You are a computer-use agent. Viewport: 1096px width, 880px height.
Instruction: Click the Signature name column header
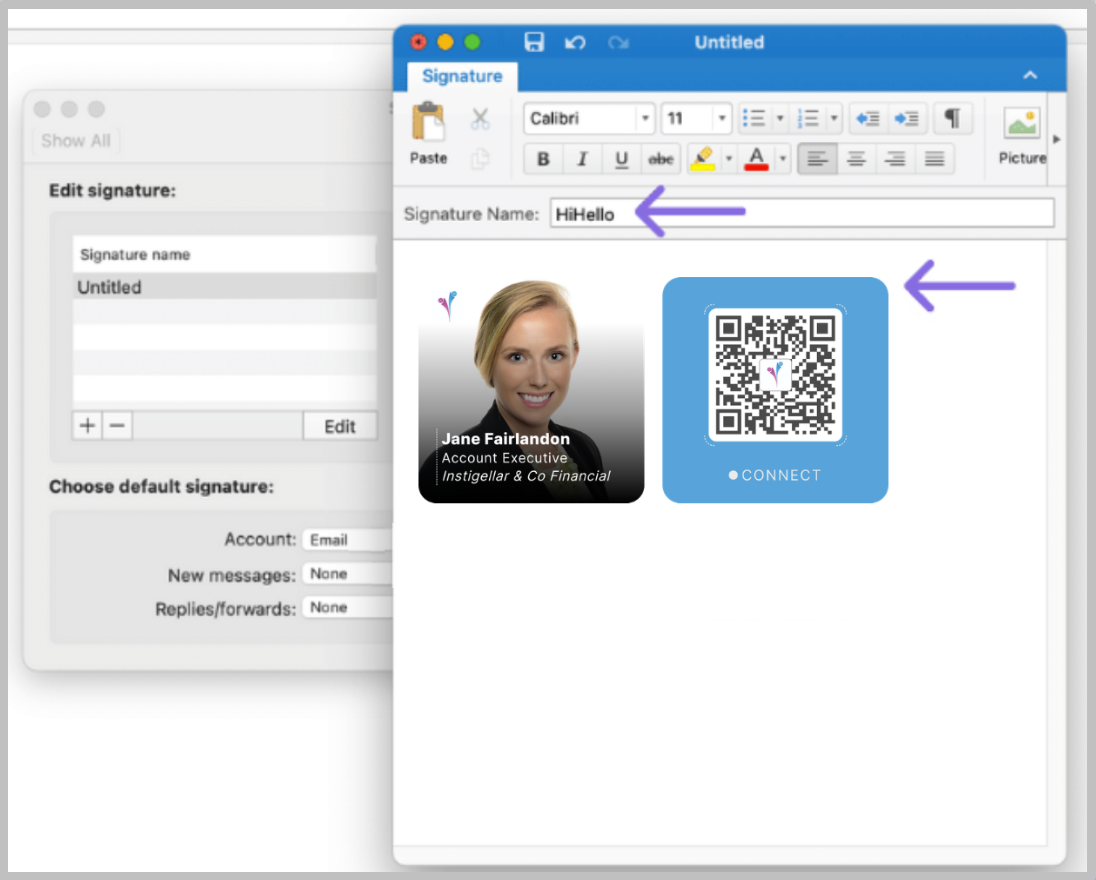click(224, 254)
